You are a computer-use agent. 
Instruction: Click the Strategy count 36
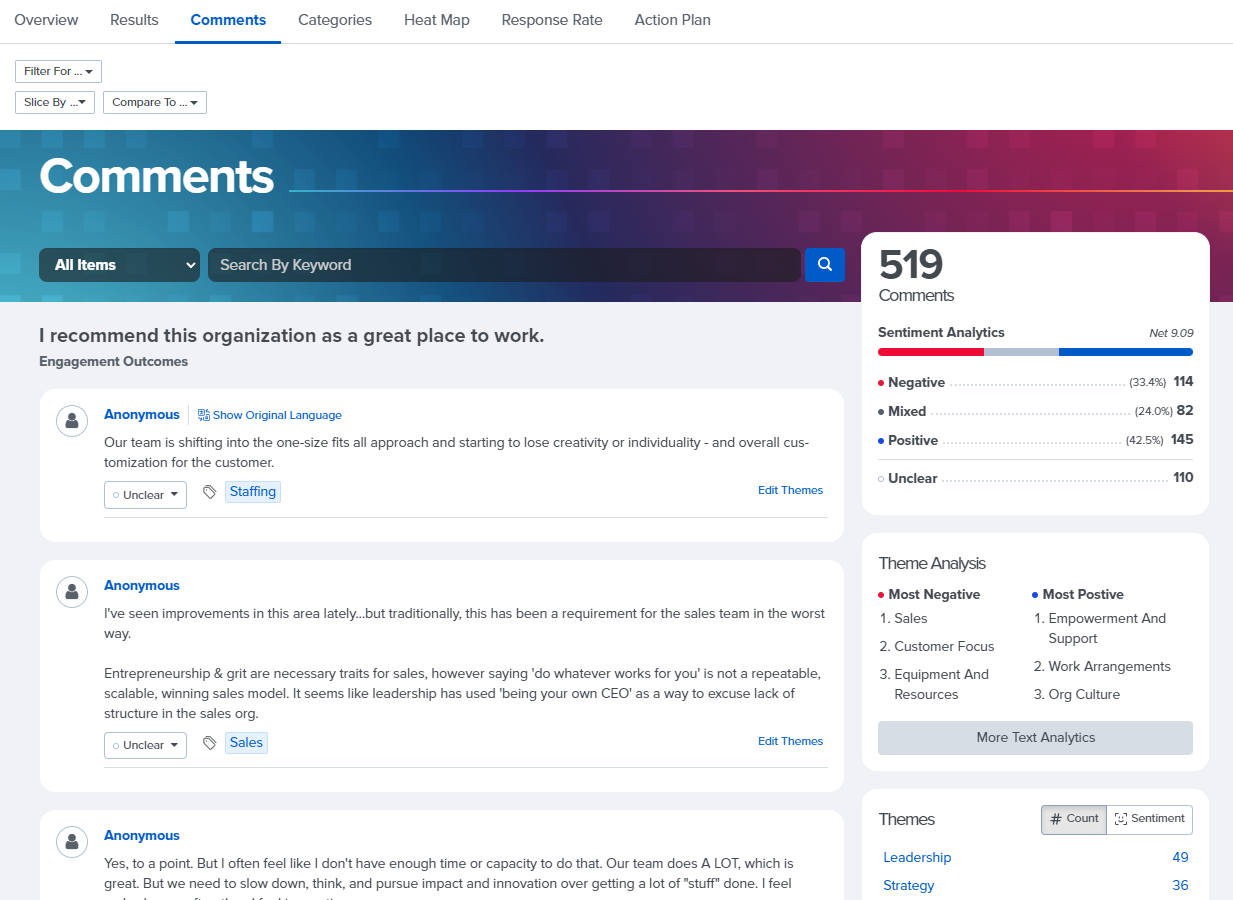(x=1180, y=885)
